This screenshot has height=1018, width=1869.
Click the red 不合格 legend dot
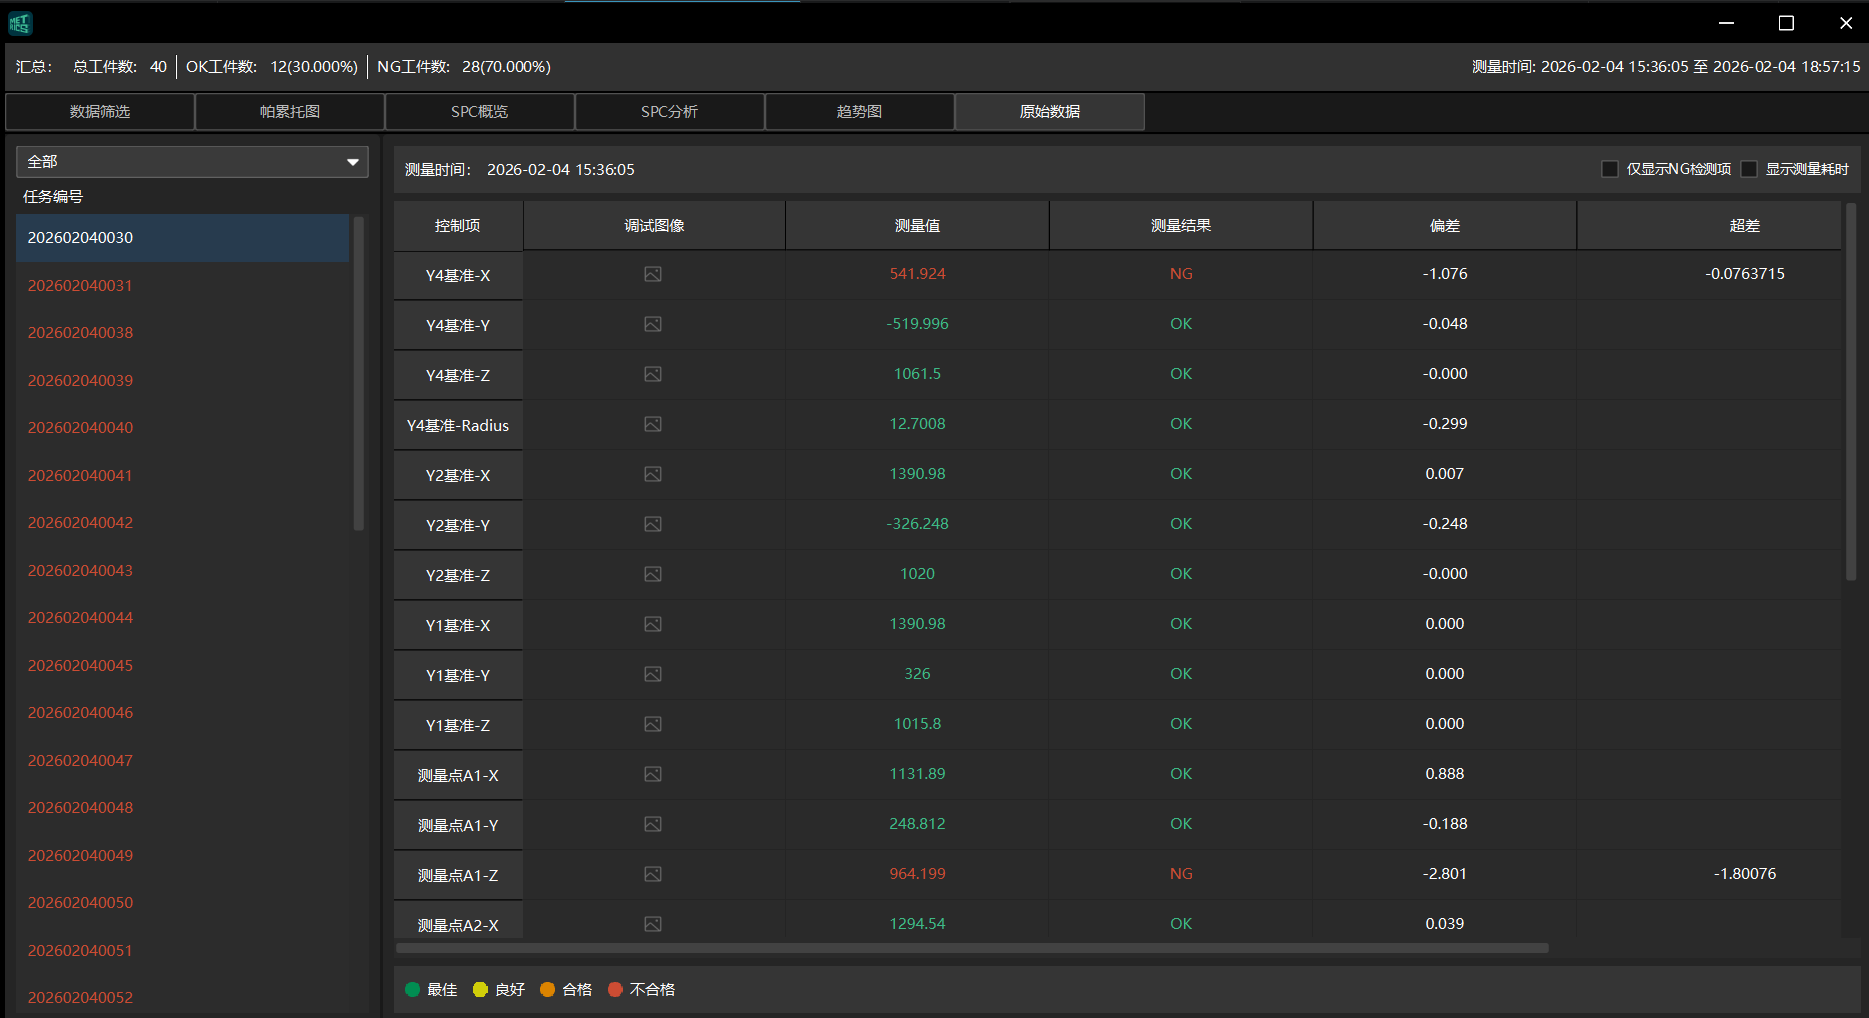pos(616,989)
